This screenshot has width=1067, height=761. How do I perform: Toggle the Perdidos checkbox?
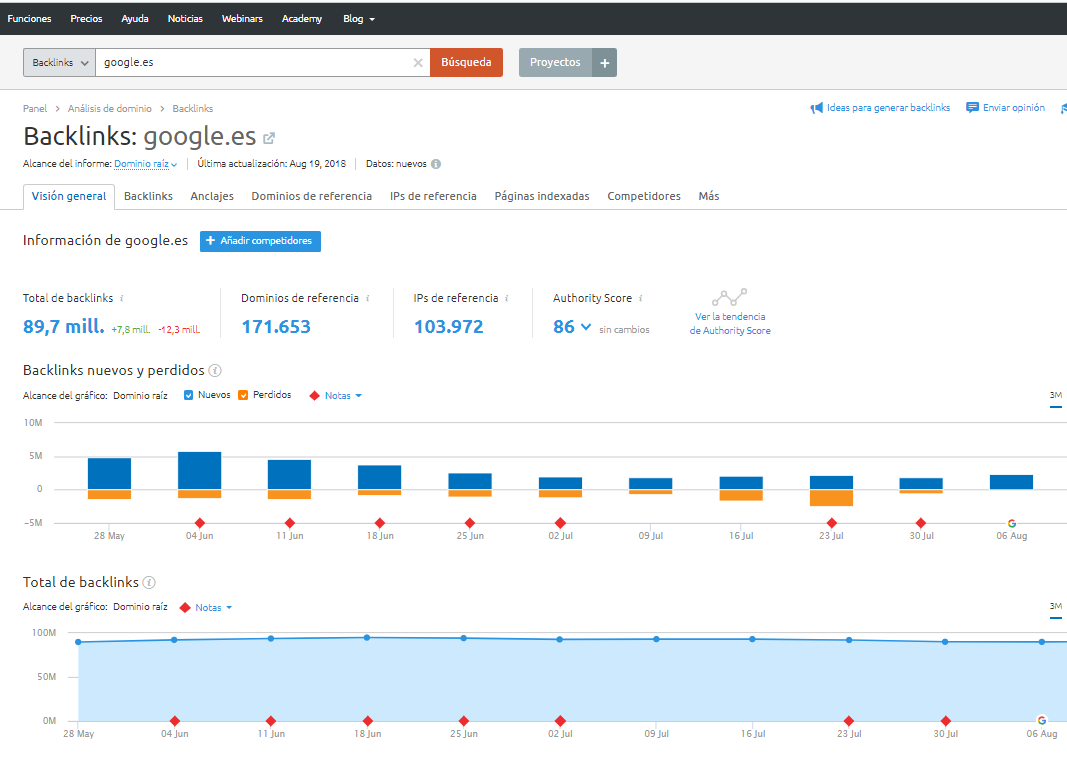(243, 395)
